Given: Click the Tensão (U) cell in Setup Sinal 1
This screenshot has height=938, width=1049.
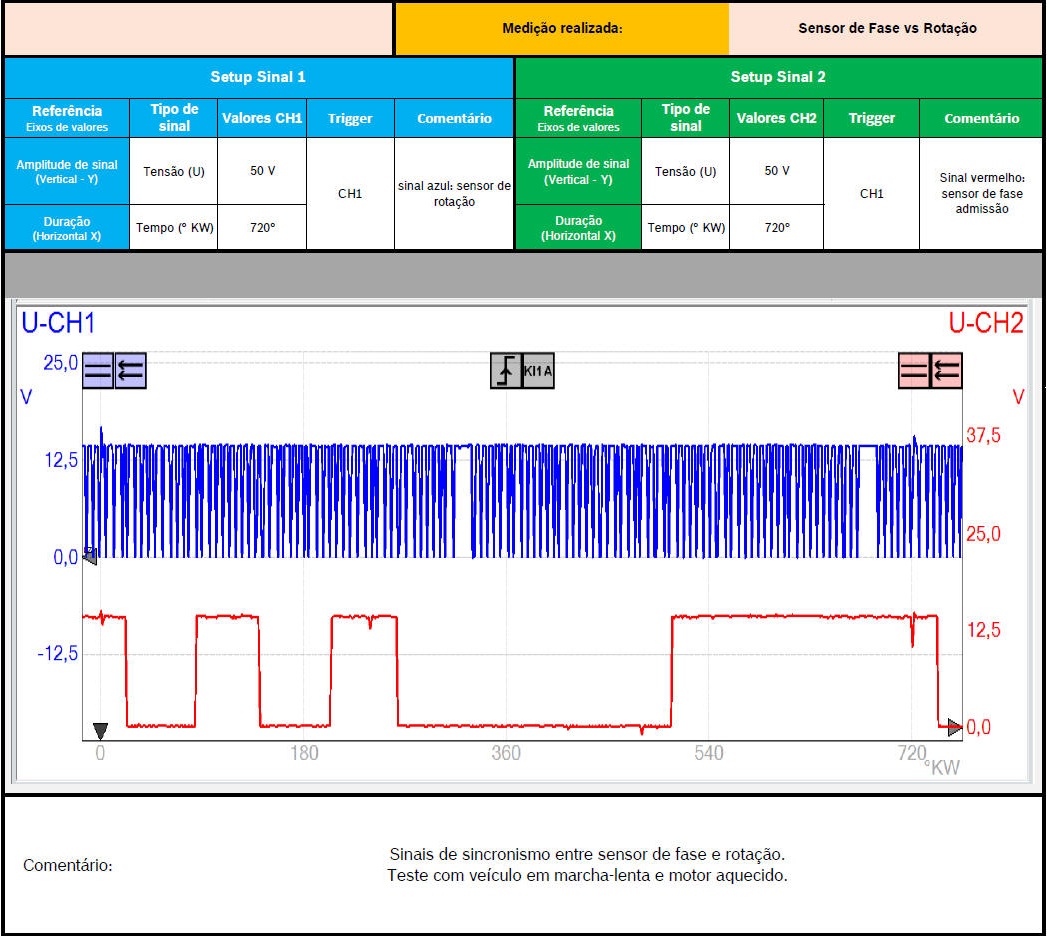Looking at the screenshot, I should (174, 171).
